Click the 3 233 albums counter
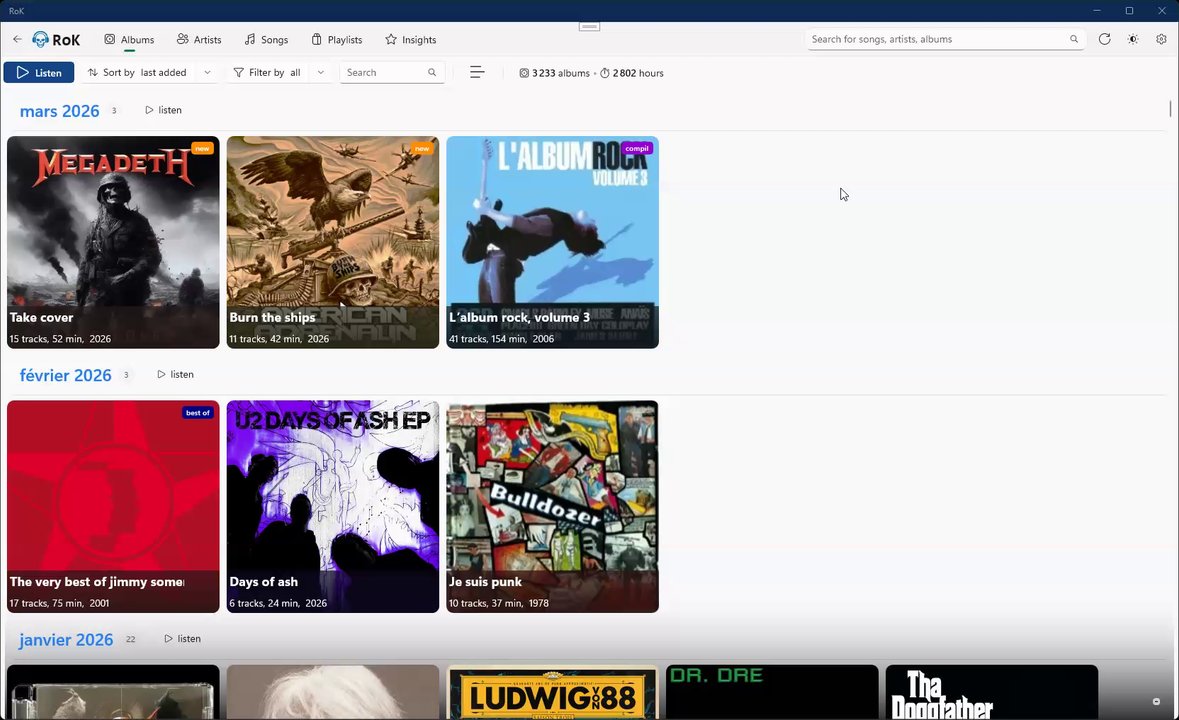1179x720 pixels. pos(554,73)
